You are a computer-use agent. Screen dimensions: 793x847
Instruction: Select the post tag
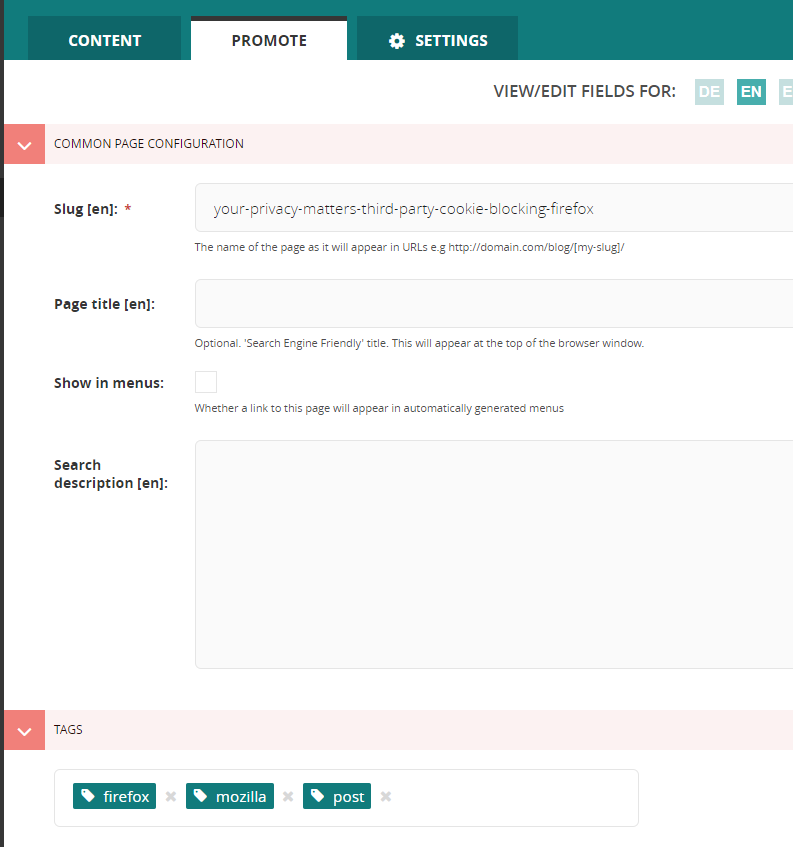click(x=337, y=796)
